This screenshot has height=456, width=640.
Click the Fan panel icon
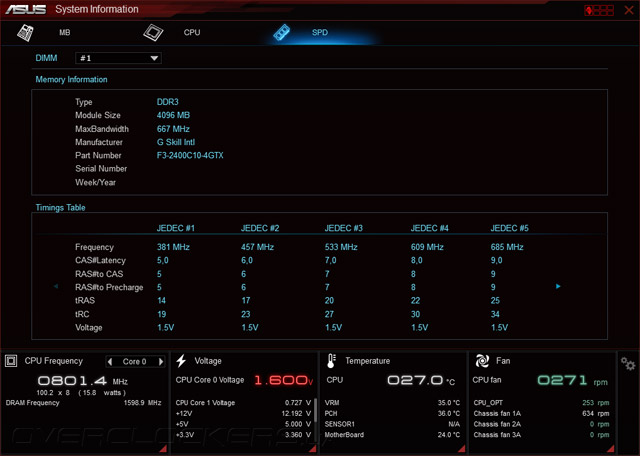[x=482, y=361]
